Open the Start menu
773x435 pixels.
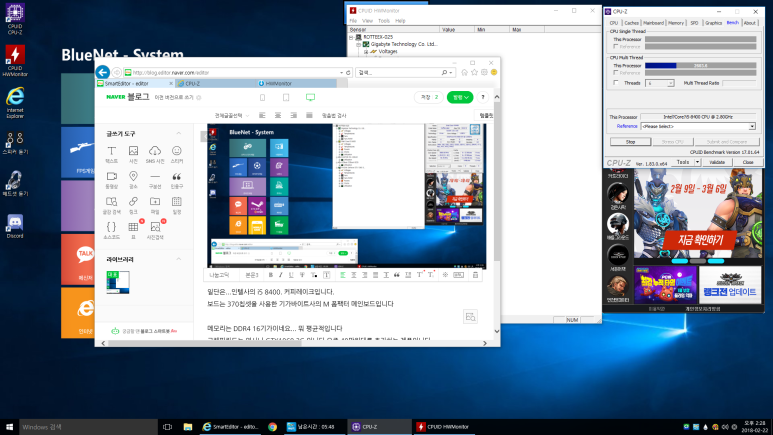point(9,427)
